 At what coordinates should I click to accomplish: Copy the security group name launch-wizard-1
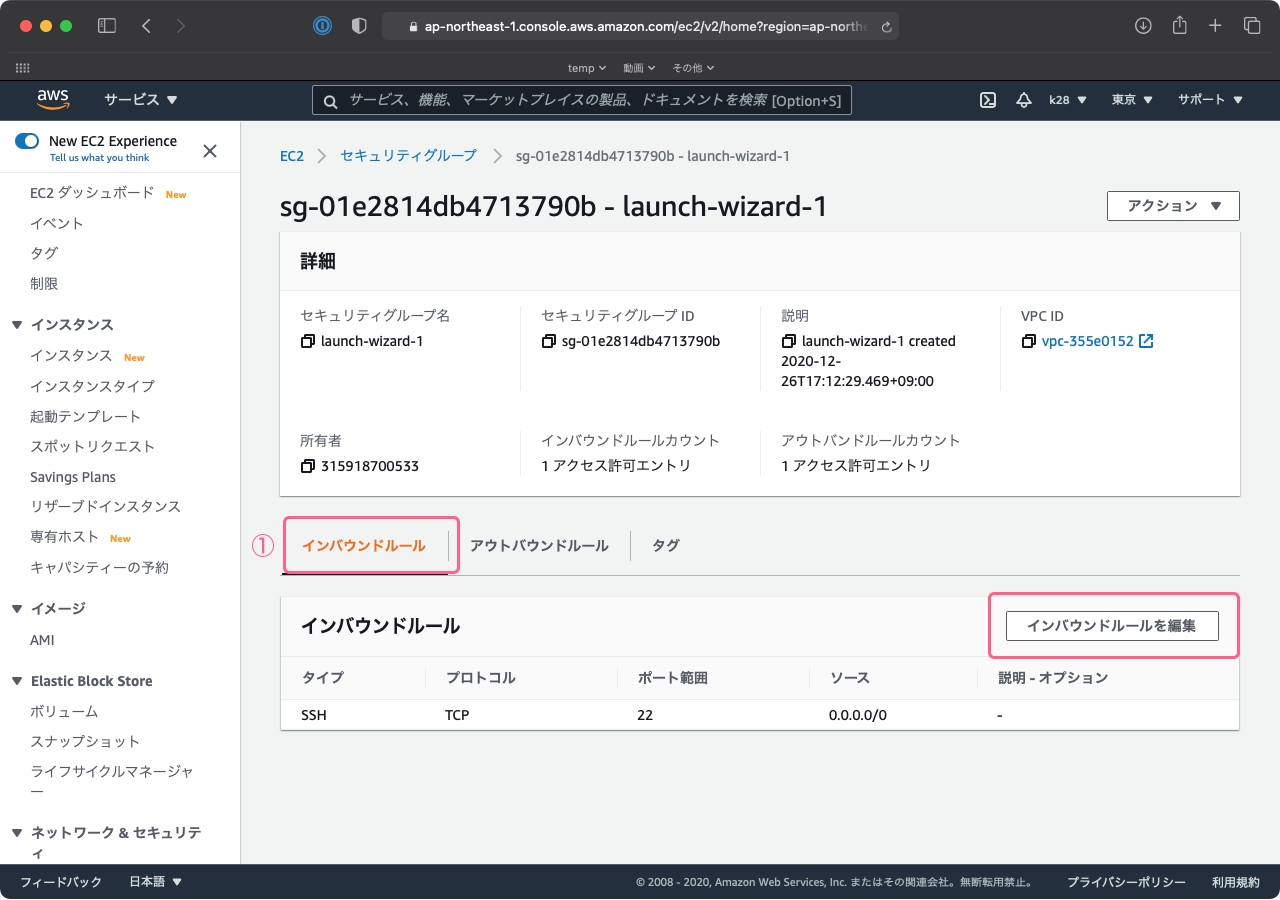click(307, 341)
